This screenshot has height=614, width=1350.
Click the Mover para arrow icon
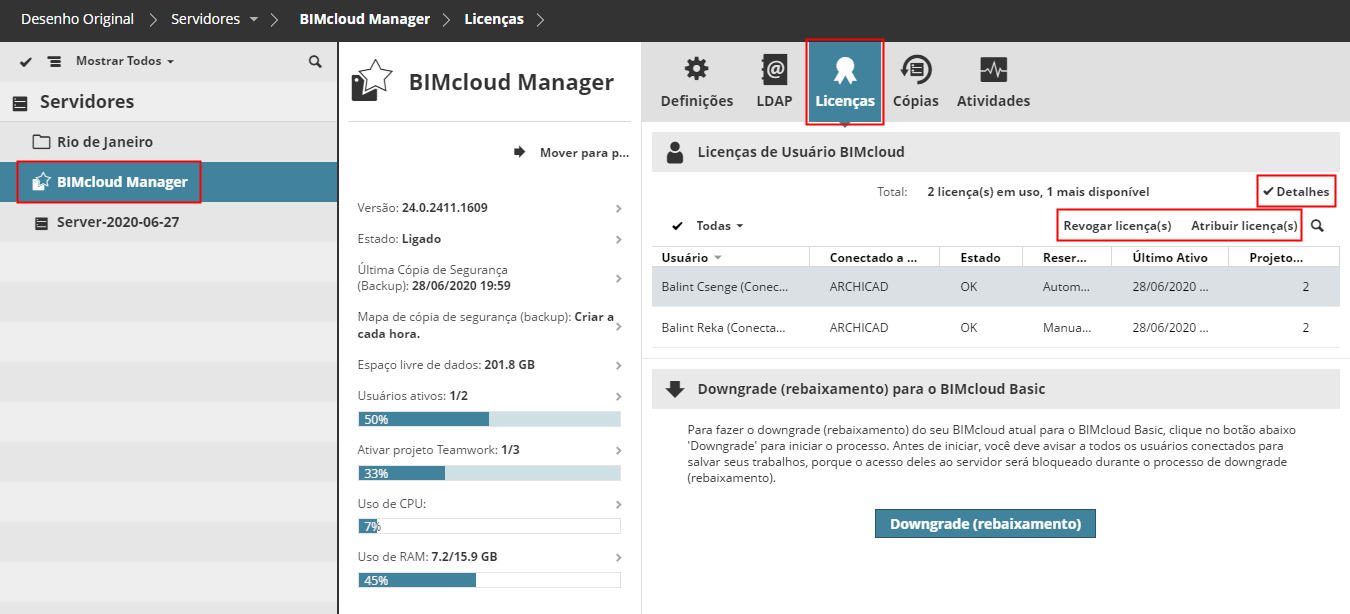pyautogui.click(x=520, y=153)
